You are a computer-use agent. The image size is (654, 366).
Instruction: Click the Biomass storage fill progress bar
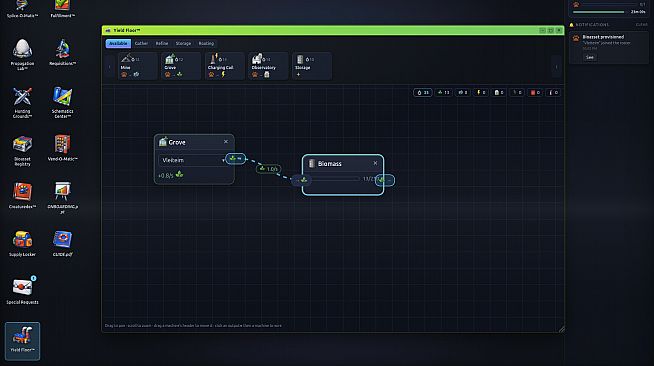[335, 179]
